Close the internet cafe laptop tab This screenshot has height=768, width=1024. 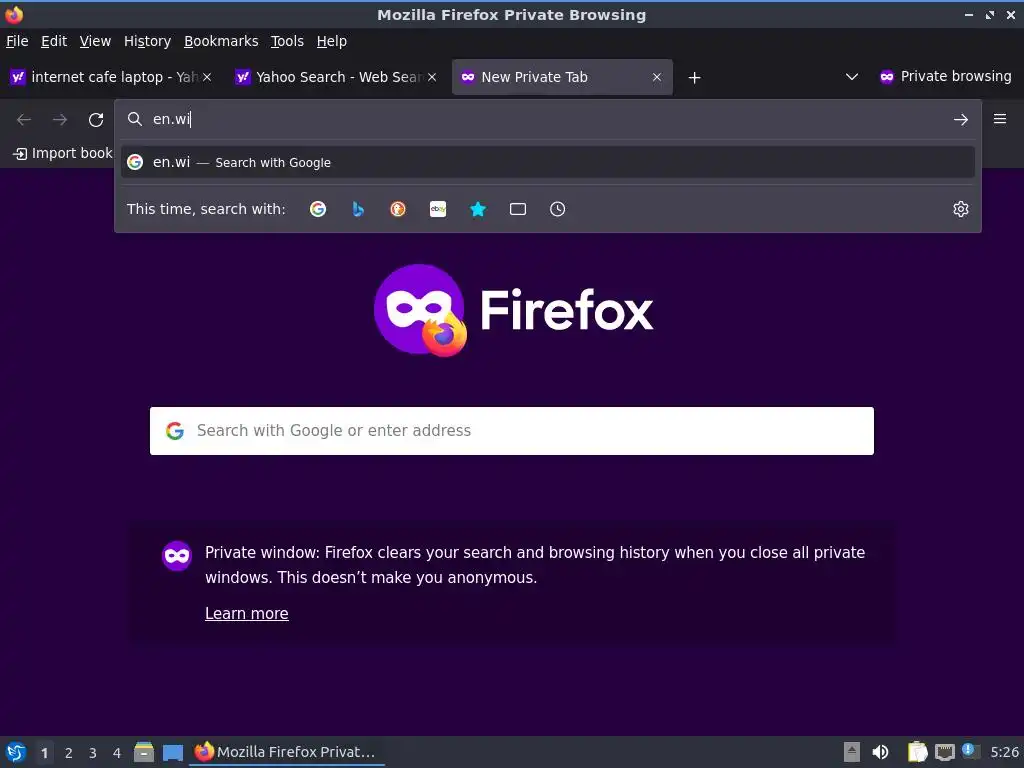click(x=207, y=77)
